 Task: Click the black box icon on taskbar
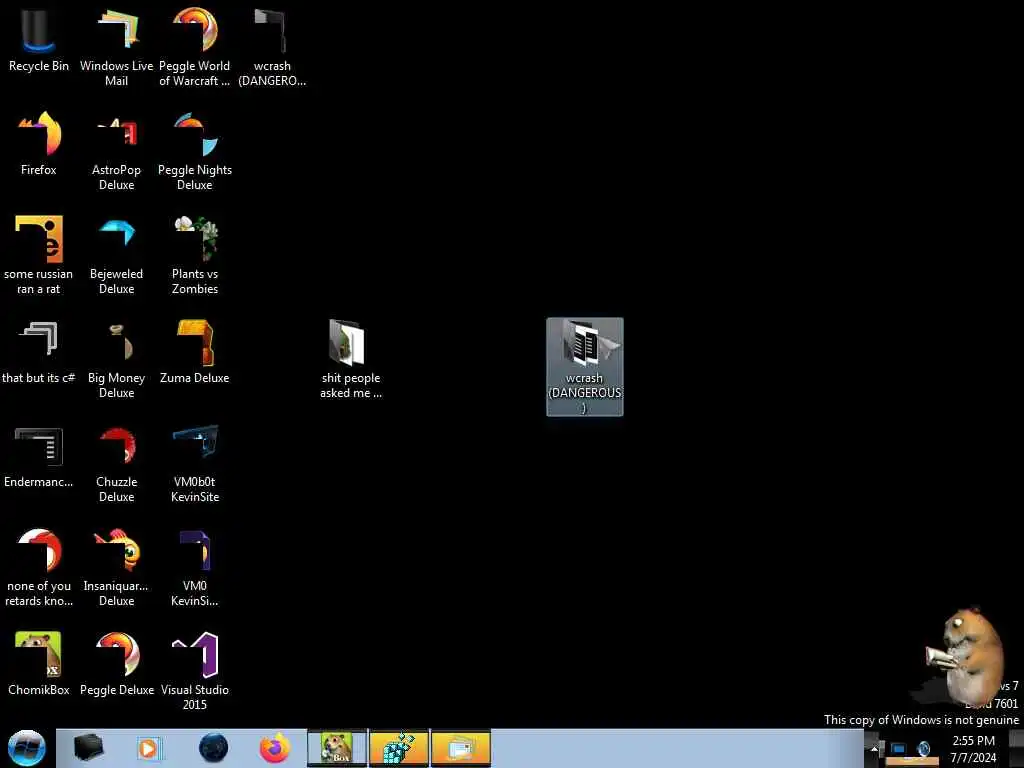pos(88,748)
